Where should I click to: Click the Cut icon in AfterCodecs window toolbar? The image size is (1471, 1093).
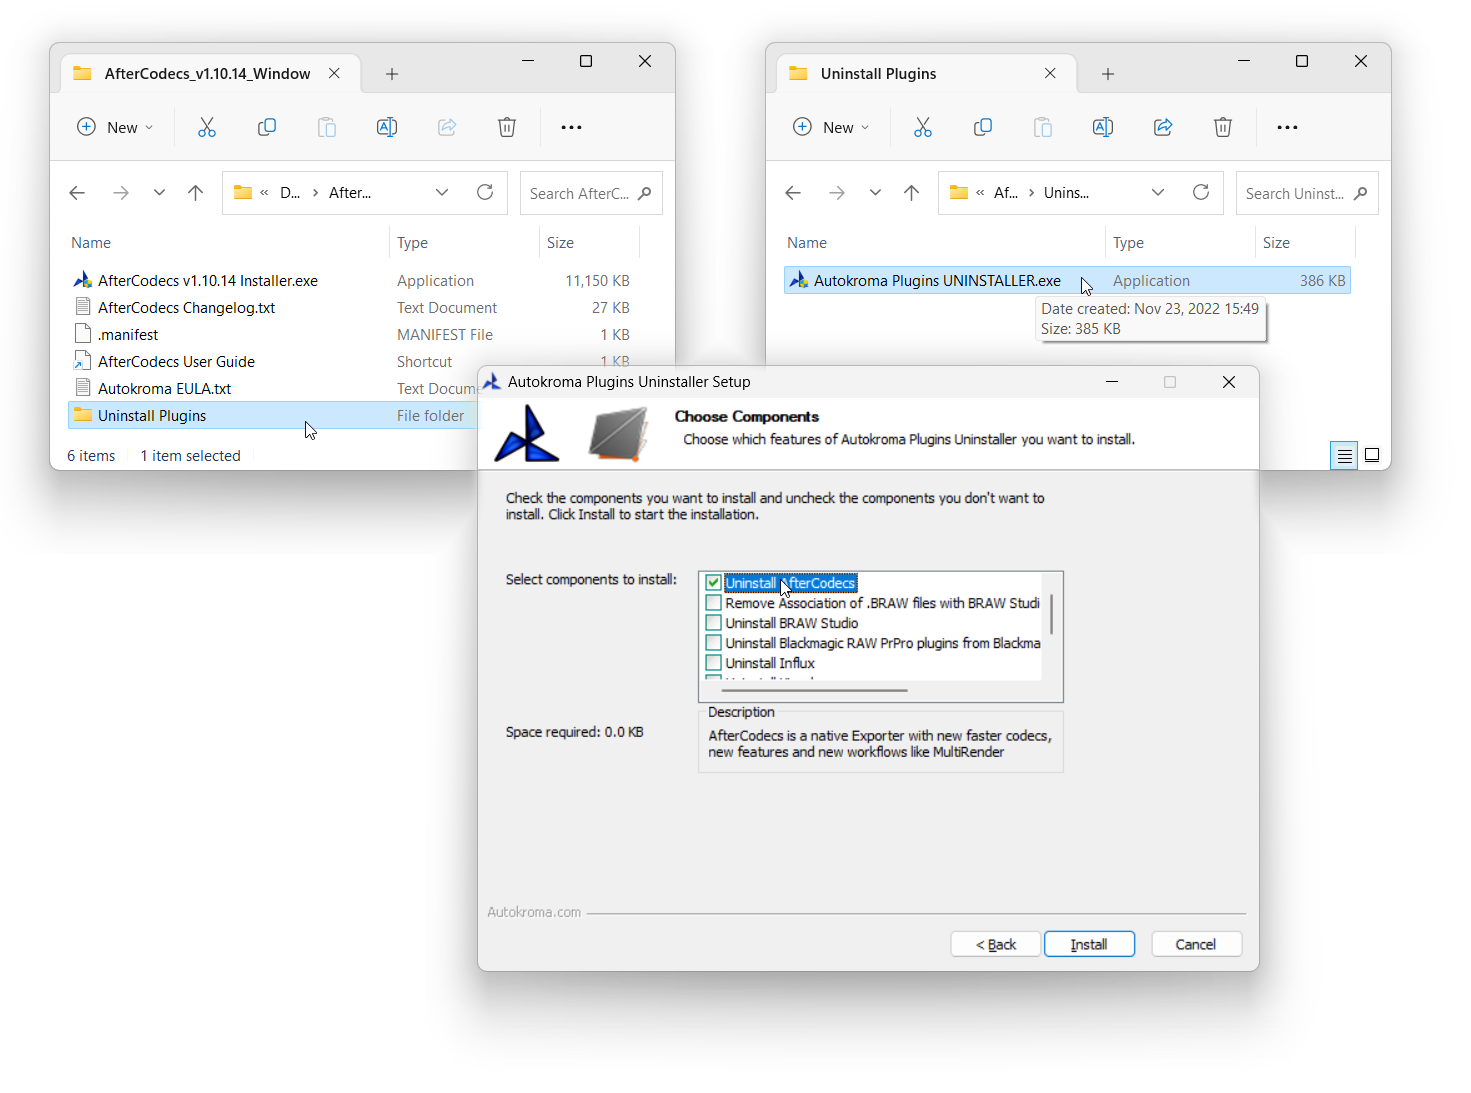(x=207, y=127)
